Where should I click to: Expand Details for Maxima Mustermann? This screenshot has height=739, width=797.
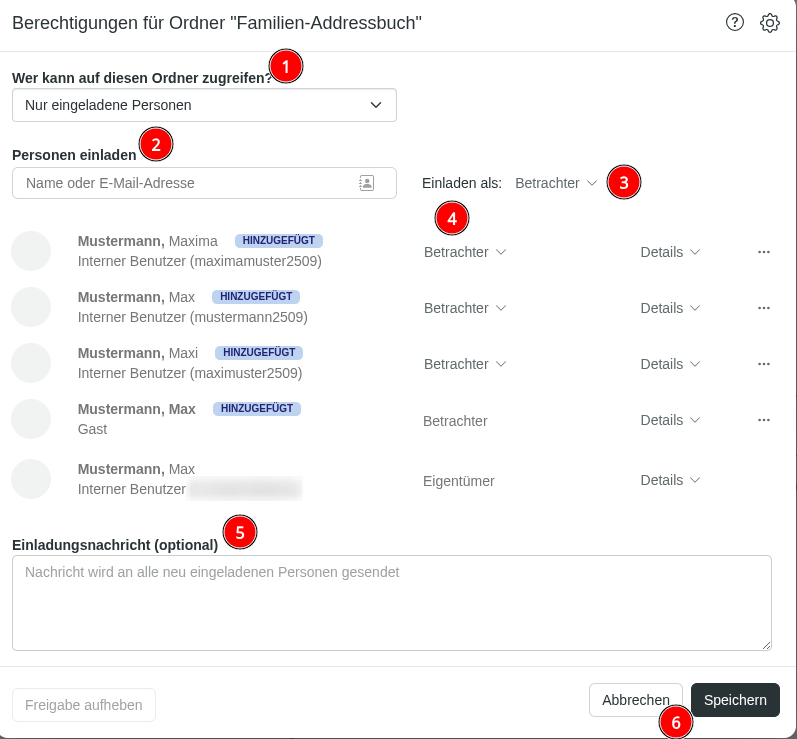tap(670, 252)
